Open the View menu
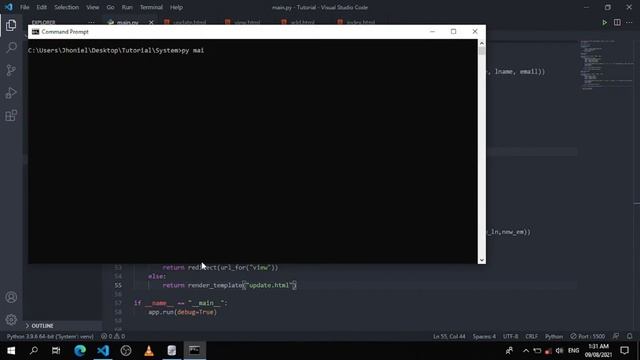Image resolution: width=640 pixels, height=360 pixels. click(x=92, y=7)
